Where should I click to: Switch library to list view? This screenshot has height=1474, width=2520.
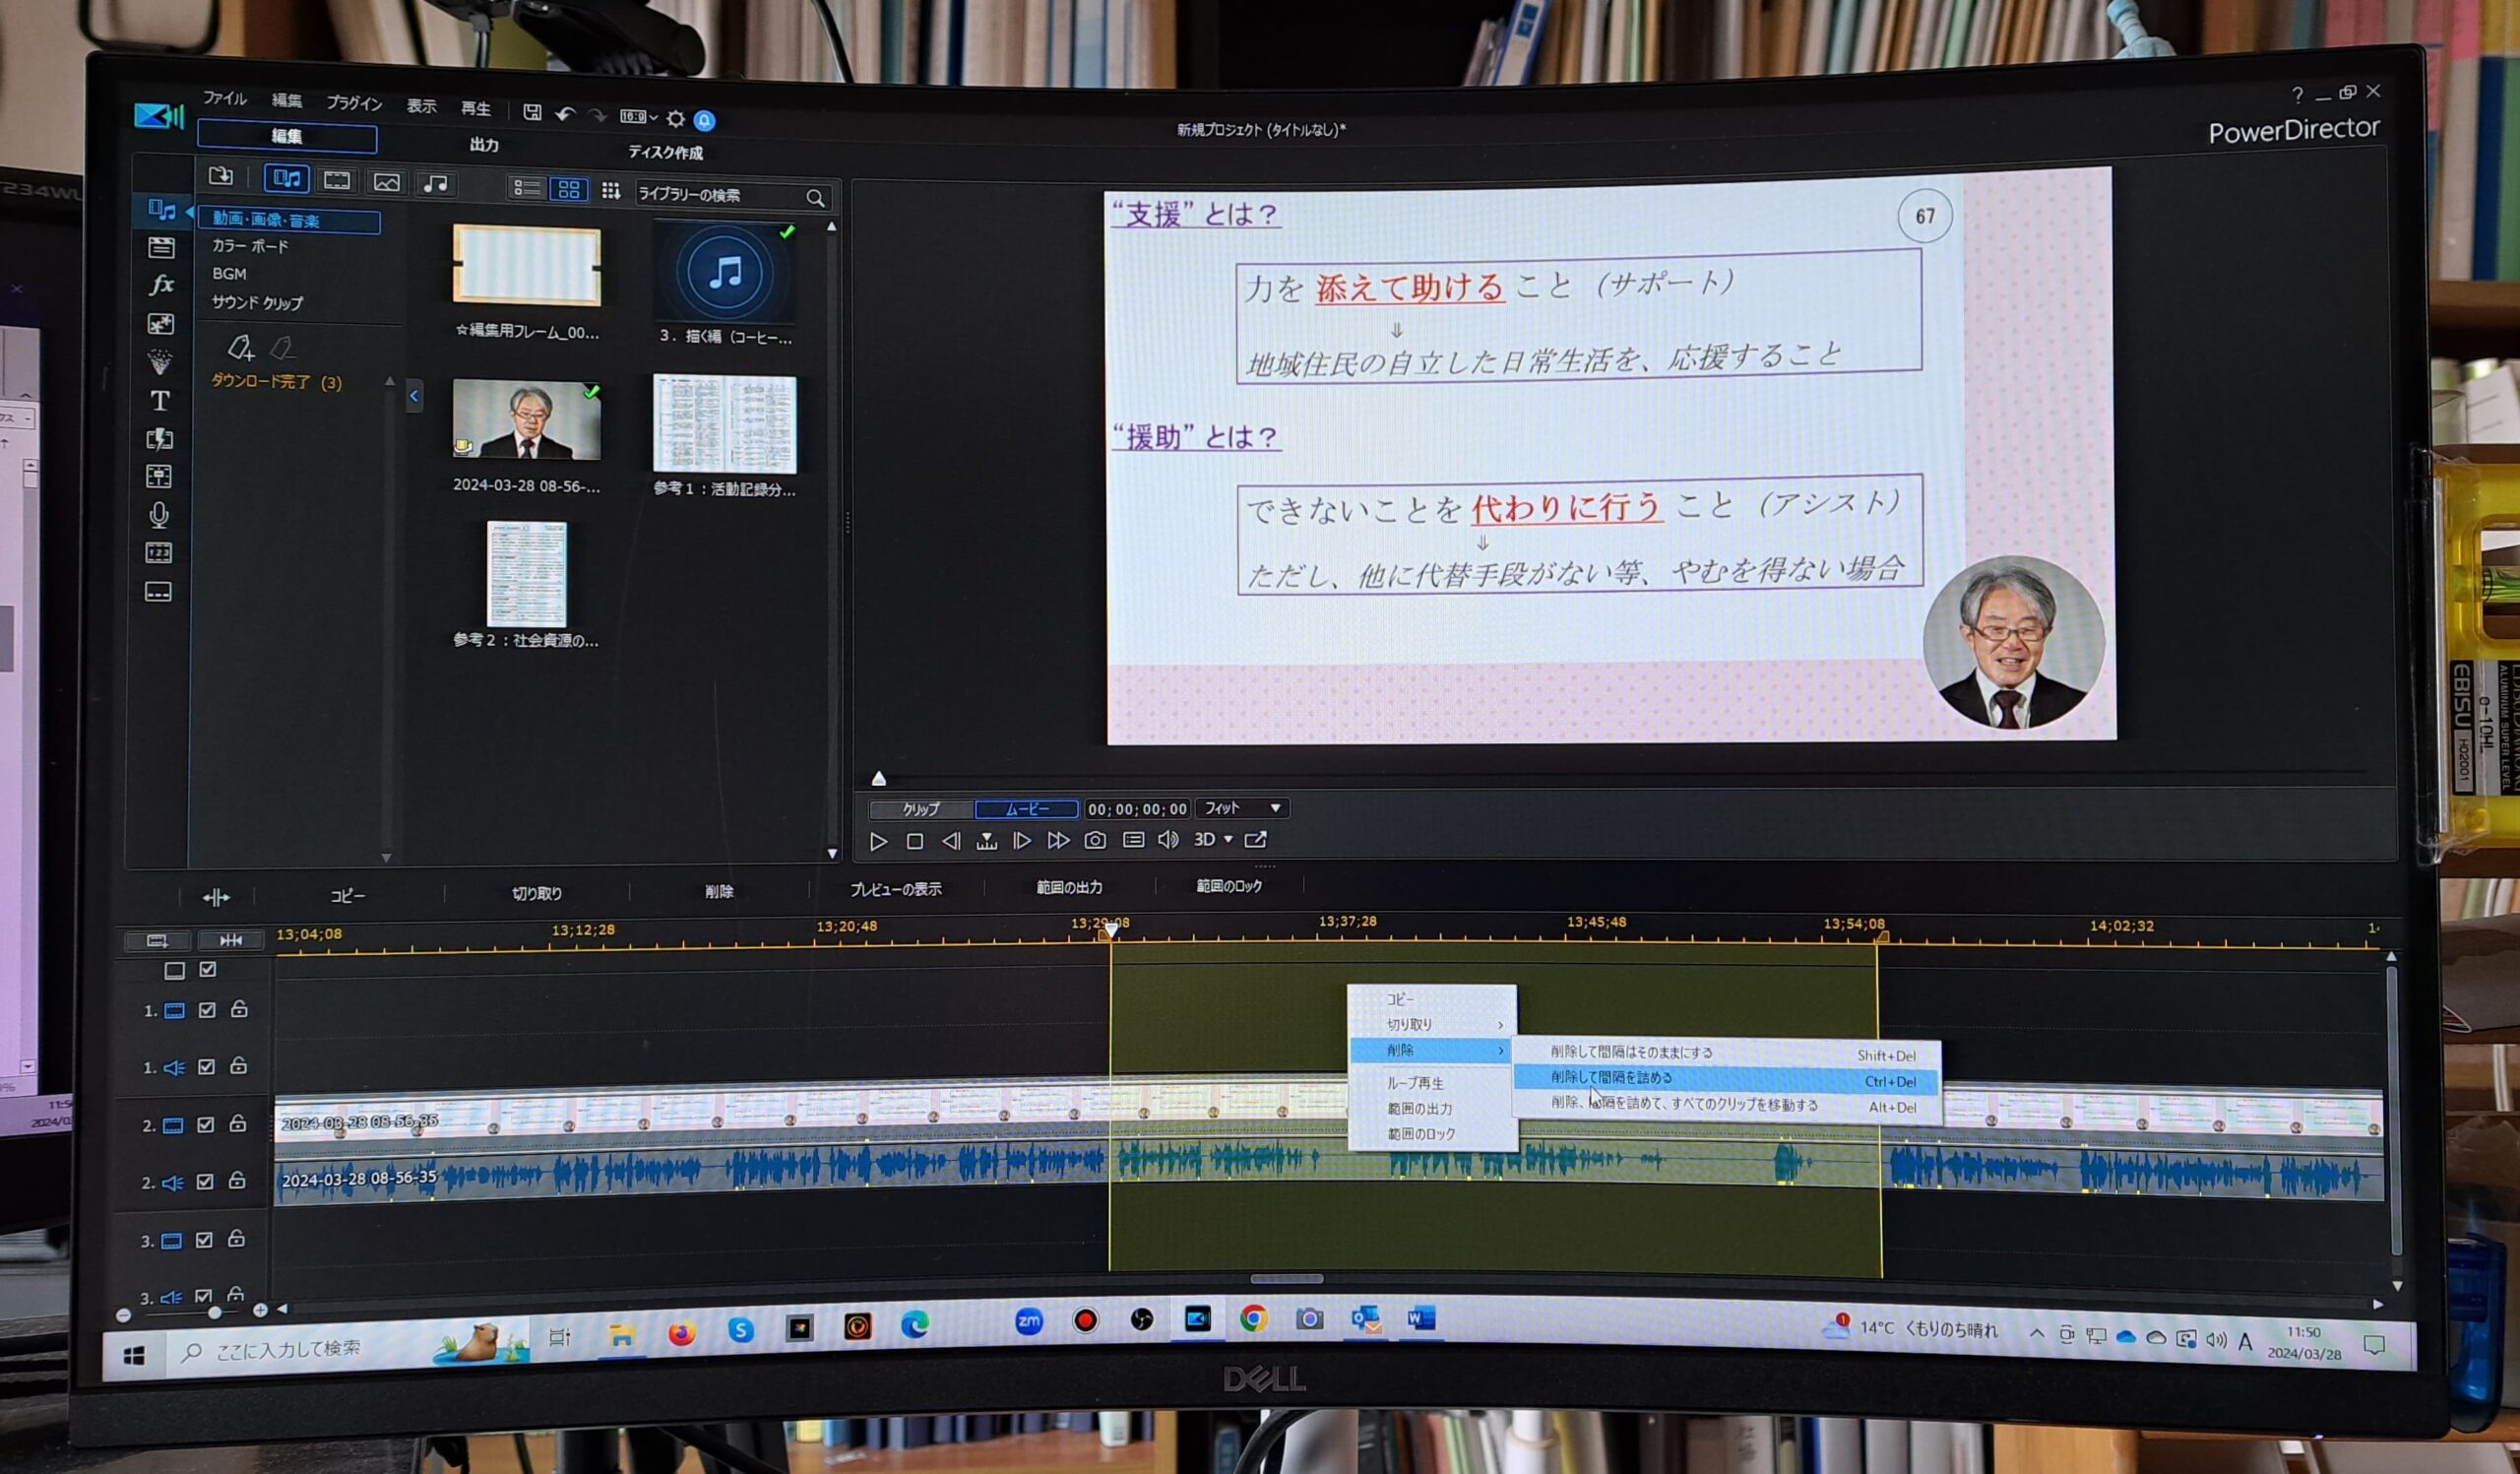(x=526, y=188)
